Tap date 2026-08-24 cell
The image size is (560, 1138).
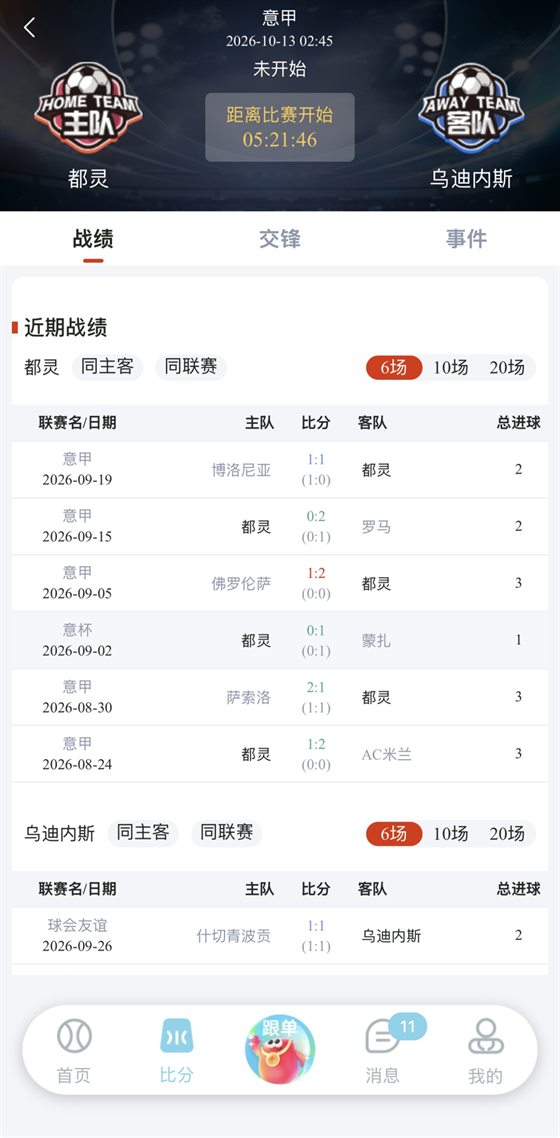click(77, 764)
